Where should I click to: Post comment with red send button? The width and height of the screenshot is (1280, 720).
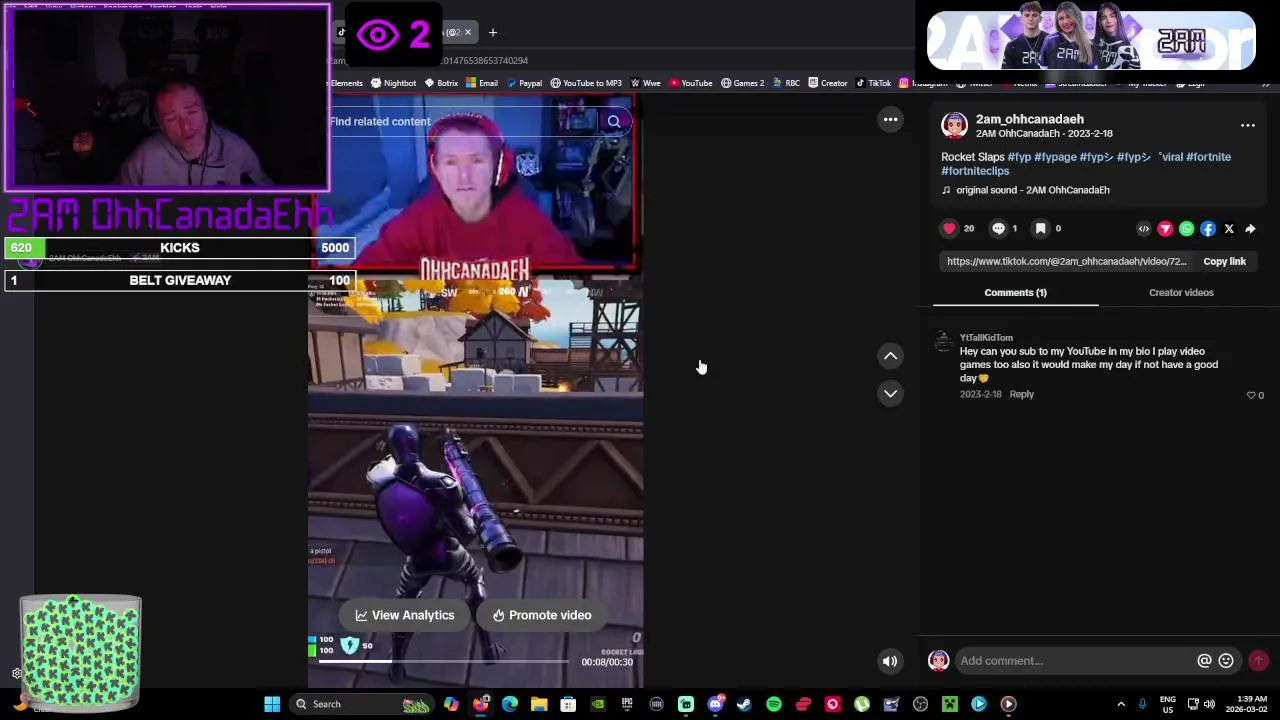(1259, 660)
